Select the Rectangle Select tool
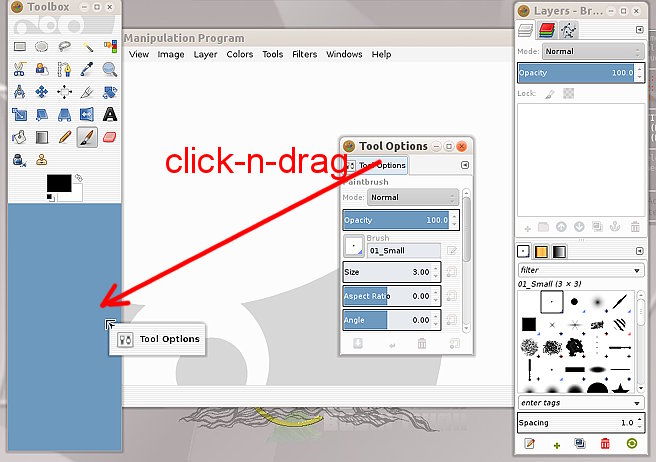The image size is (656, 462). 20,46
